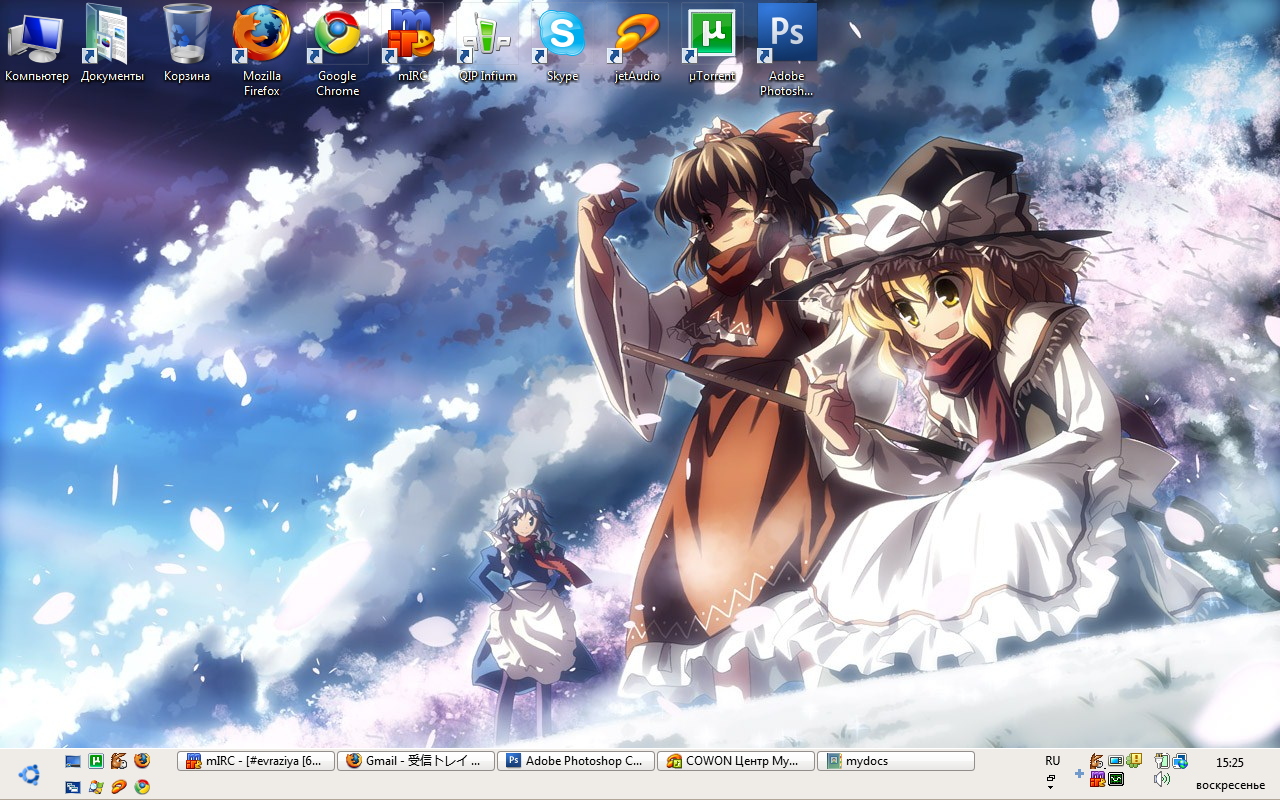Viewport: 1280px width, 800px height.
Task: Open language bar options dropdown arrow
Action: pyautogui.click(x=1051, y=788)
